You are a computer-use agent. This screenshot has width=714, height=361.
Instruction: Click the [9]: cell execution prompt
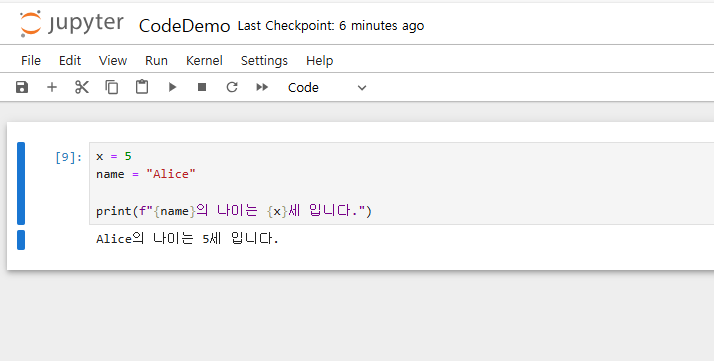point(69,157)
